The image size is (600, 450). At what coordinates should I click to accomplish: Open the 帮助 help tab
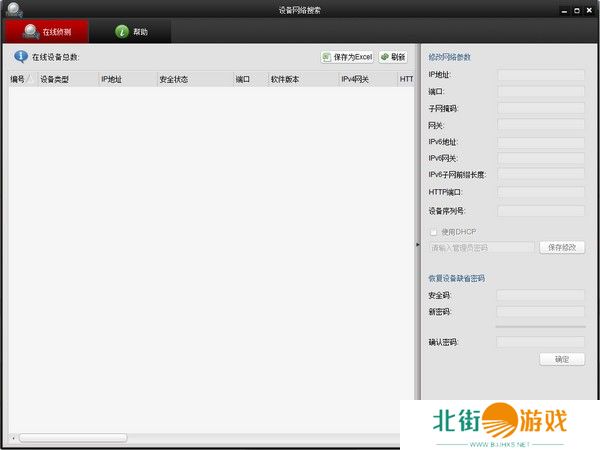point(131,32)
